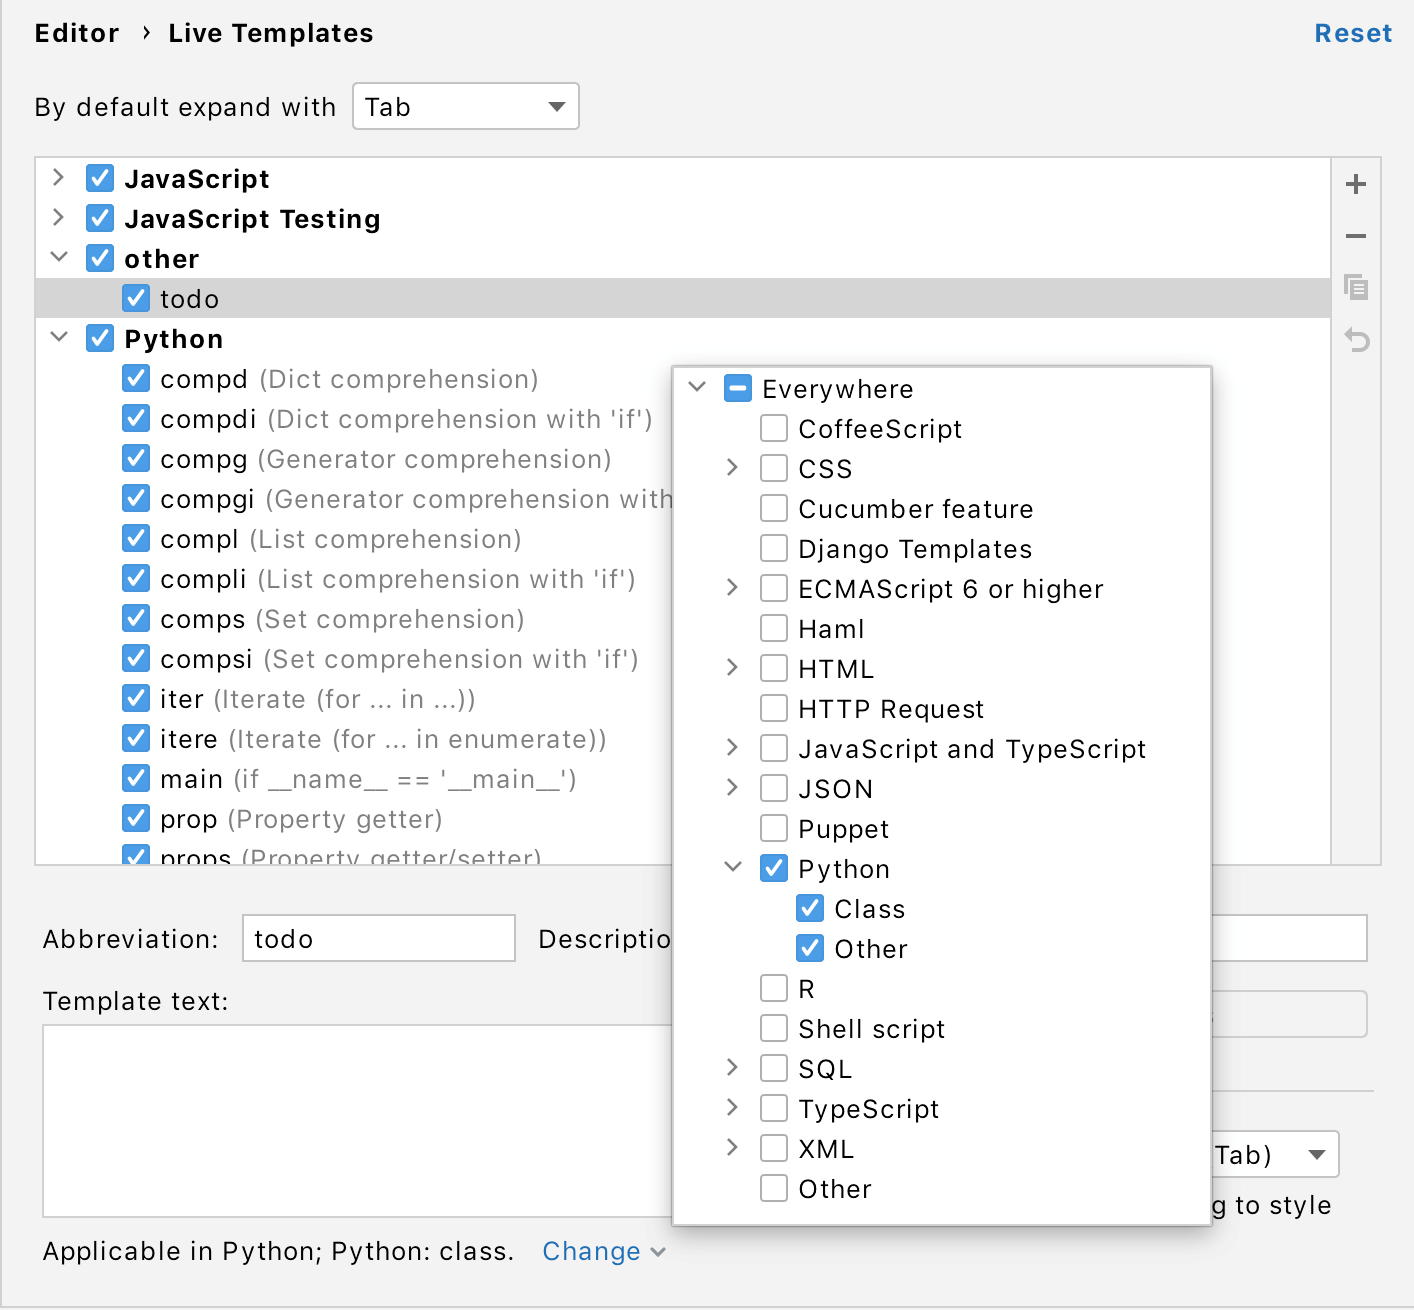Enable the HTML context checkbox
The height and width of the screenshot is (1310, 1414).
click(773, 668)
